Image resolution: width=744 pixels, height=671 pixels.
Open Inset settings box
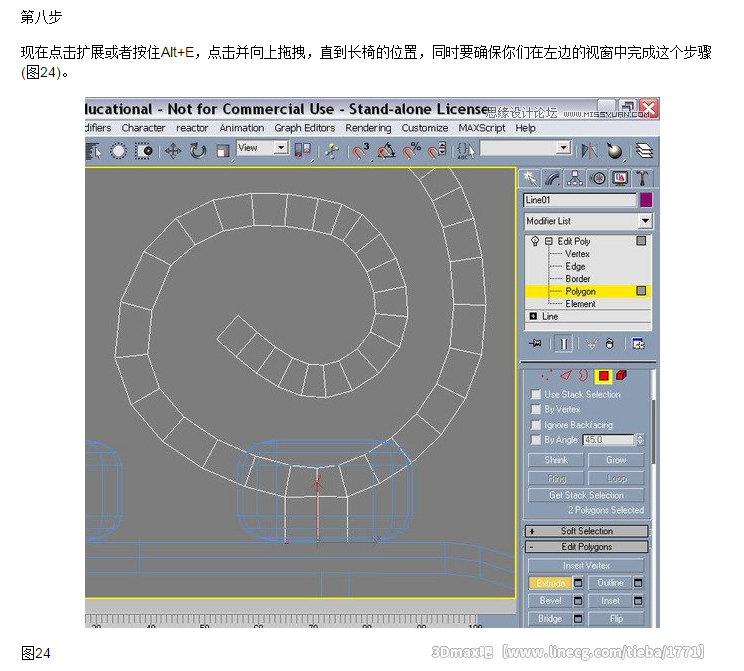click(x=638, y=601)
